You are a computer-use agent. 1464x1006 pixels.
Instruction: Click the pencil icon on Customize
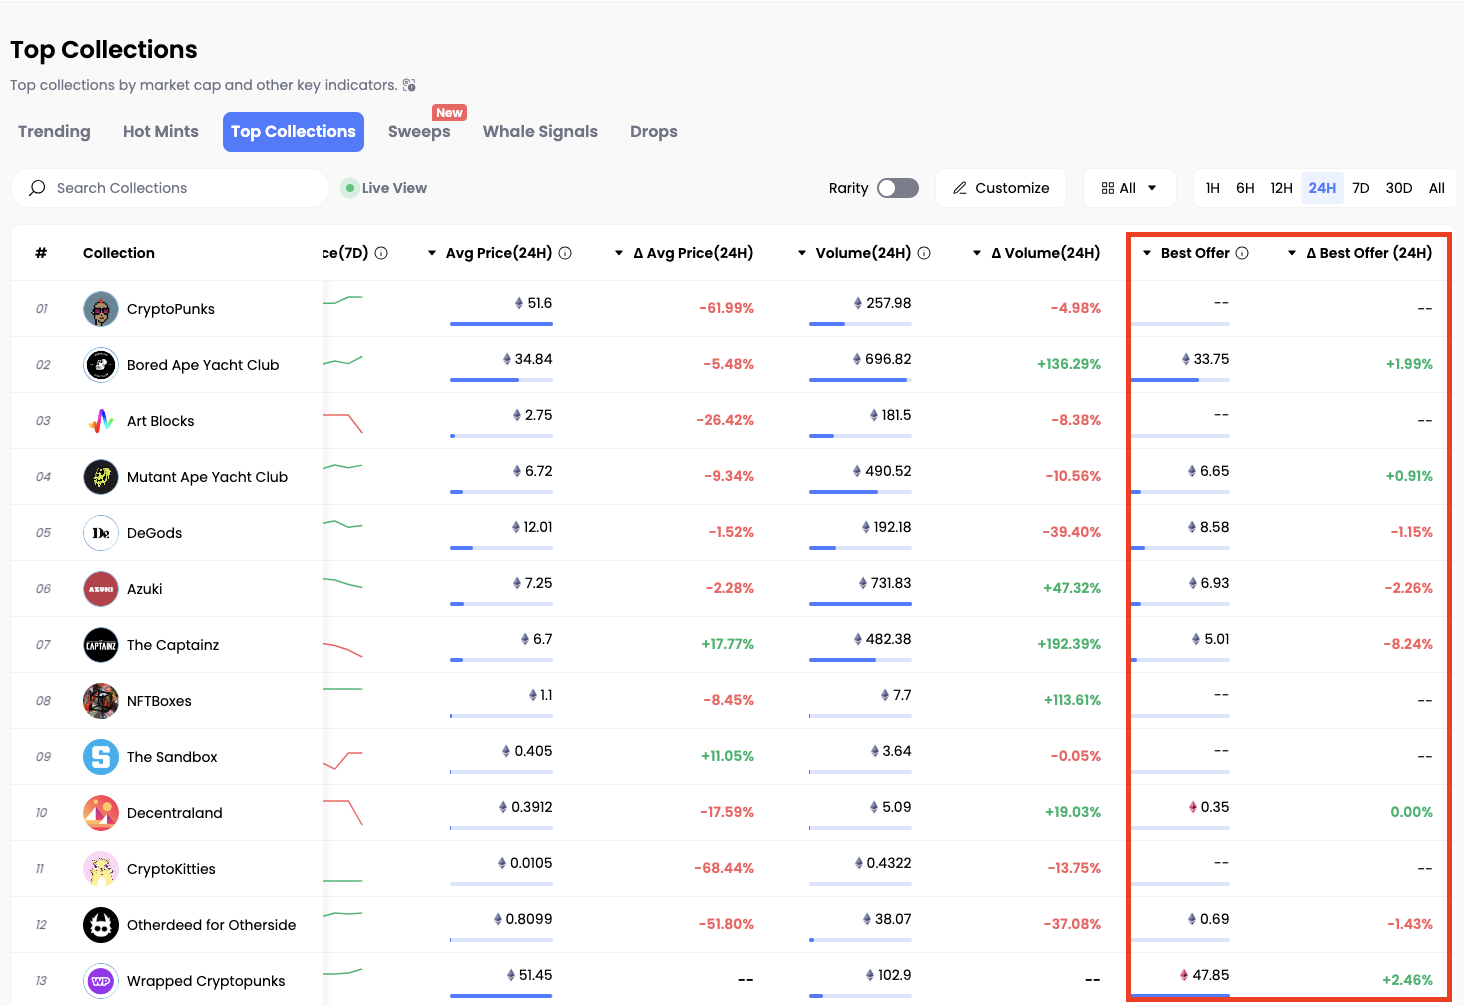(960, 188)
